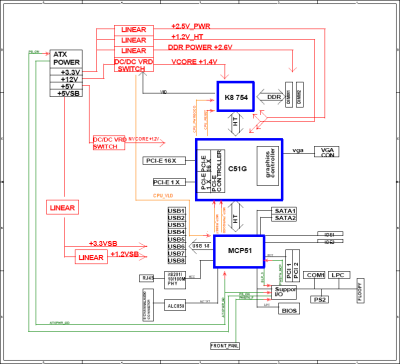Select the +12V rail row

(66, 79)
